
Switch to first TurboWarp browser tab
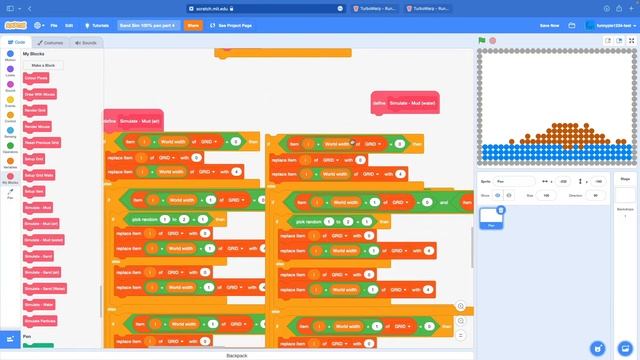click(x=375, y=8)
